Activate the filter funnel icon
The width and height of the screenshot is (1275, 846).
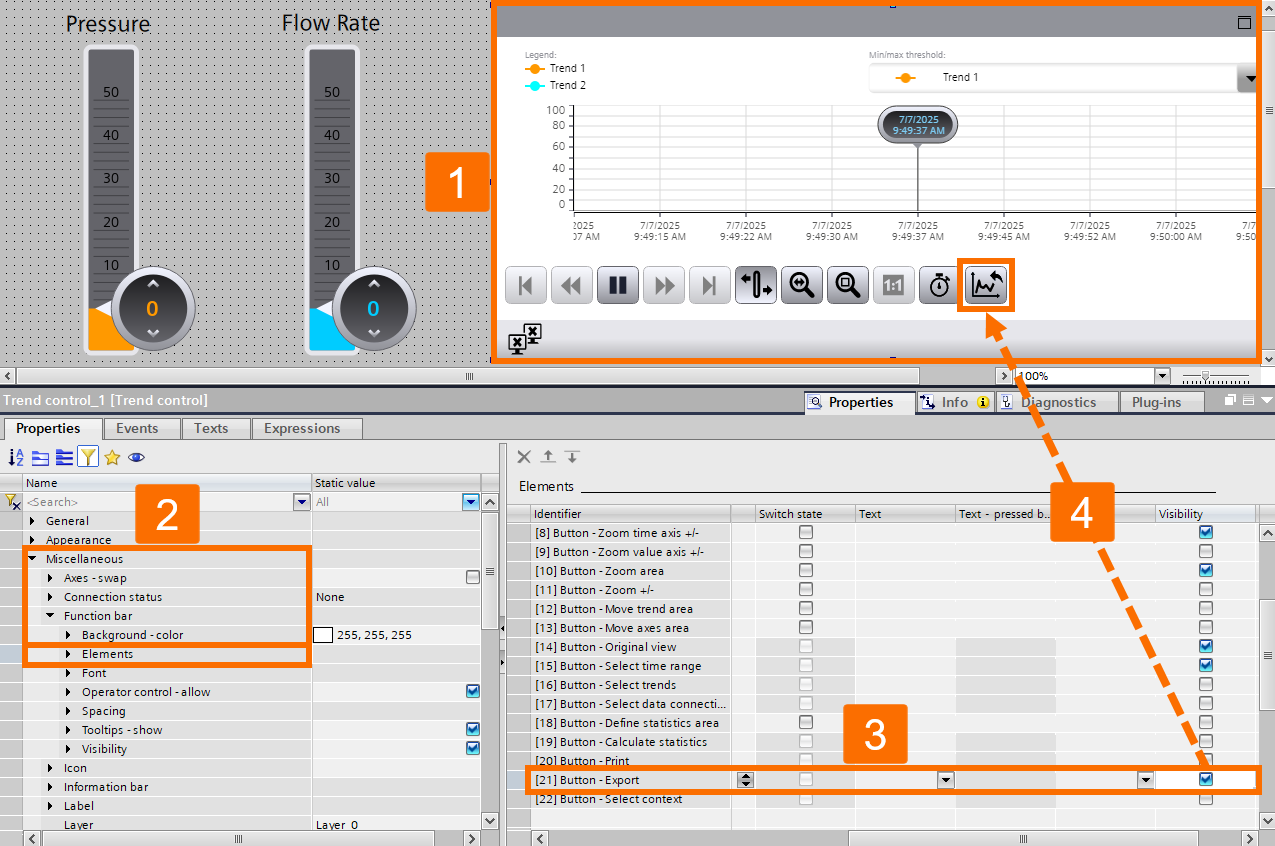pyautogui.click(x=87, y=457)
